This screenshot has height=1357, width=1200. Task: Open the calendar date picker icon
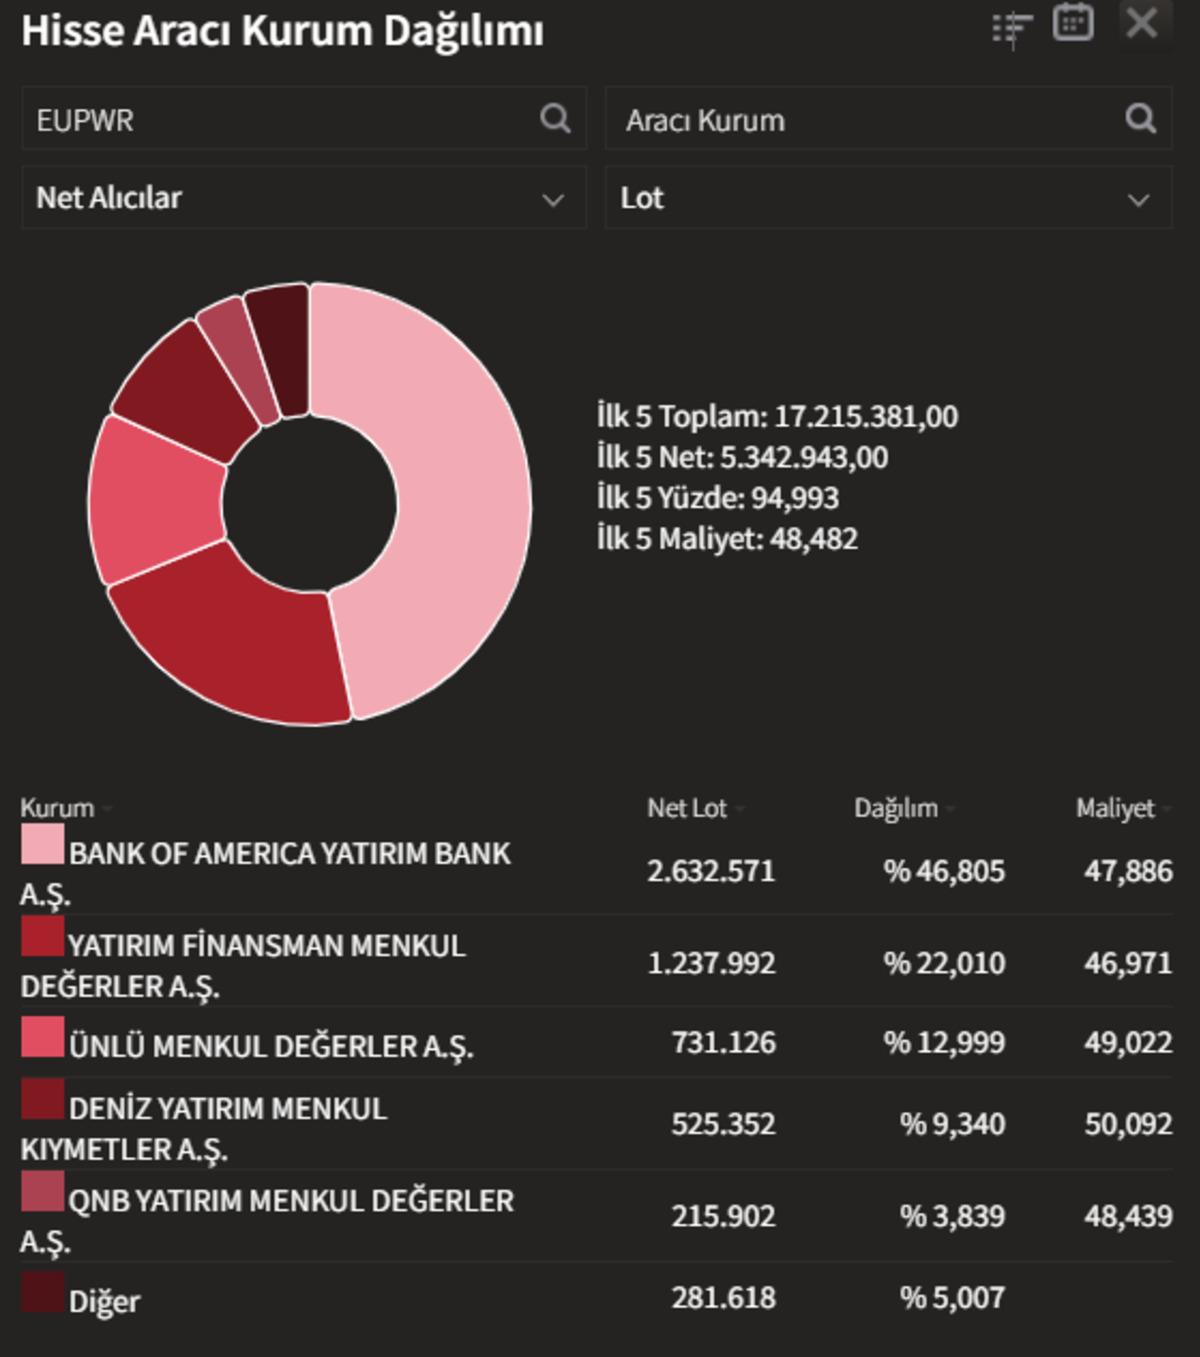pyautogui.click(x=1073, y=23)
